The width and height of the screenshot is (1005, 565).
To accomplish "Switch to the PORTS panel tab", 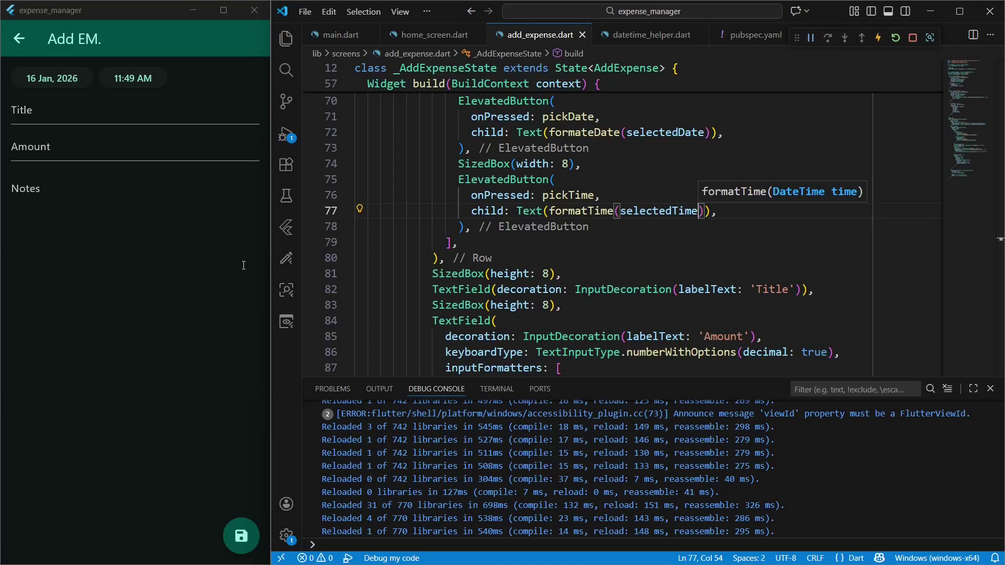I will (x=540, y=389).
